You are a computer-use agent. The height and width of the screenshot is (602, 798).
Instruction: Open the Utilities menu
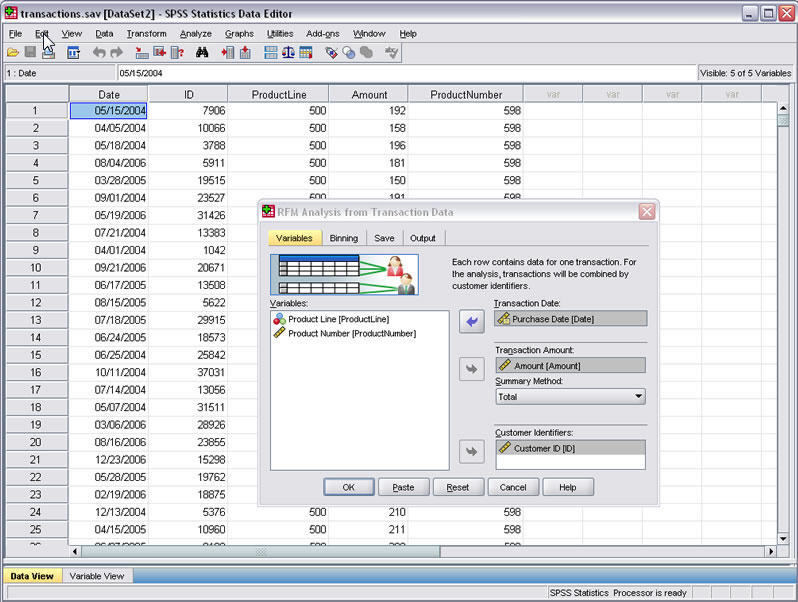(x=280, y=34)
